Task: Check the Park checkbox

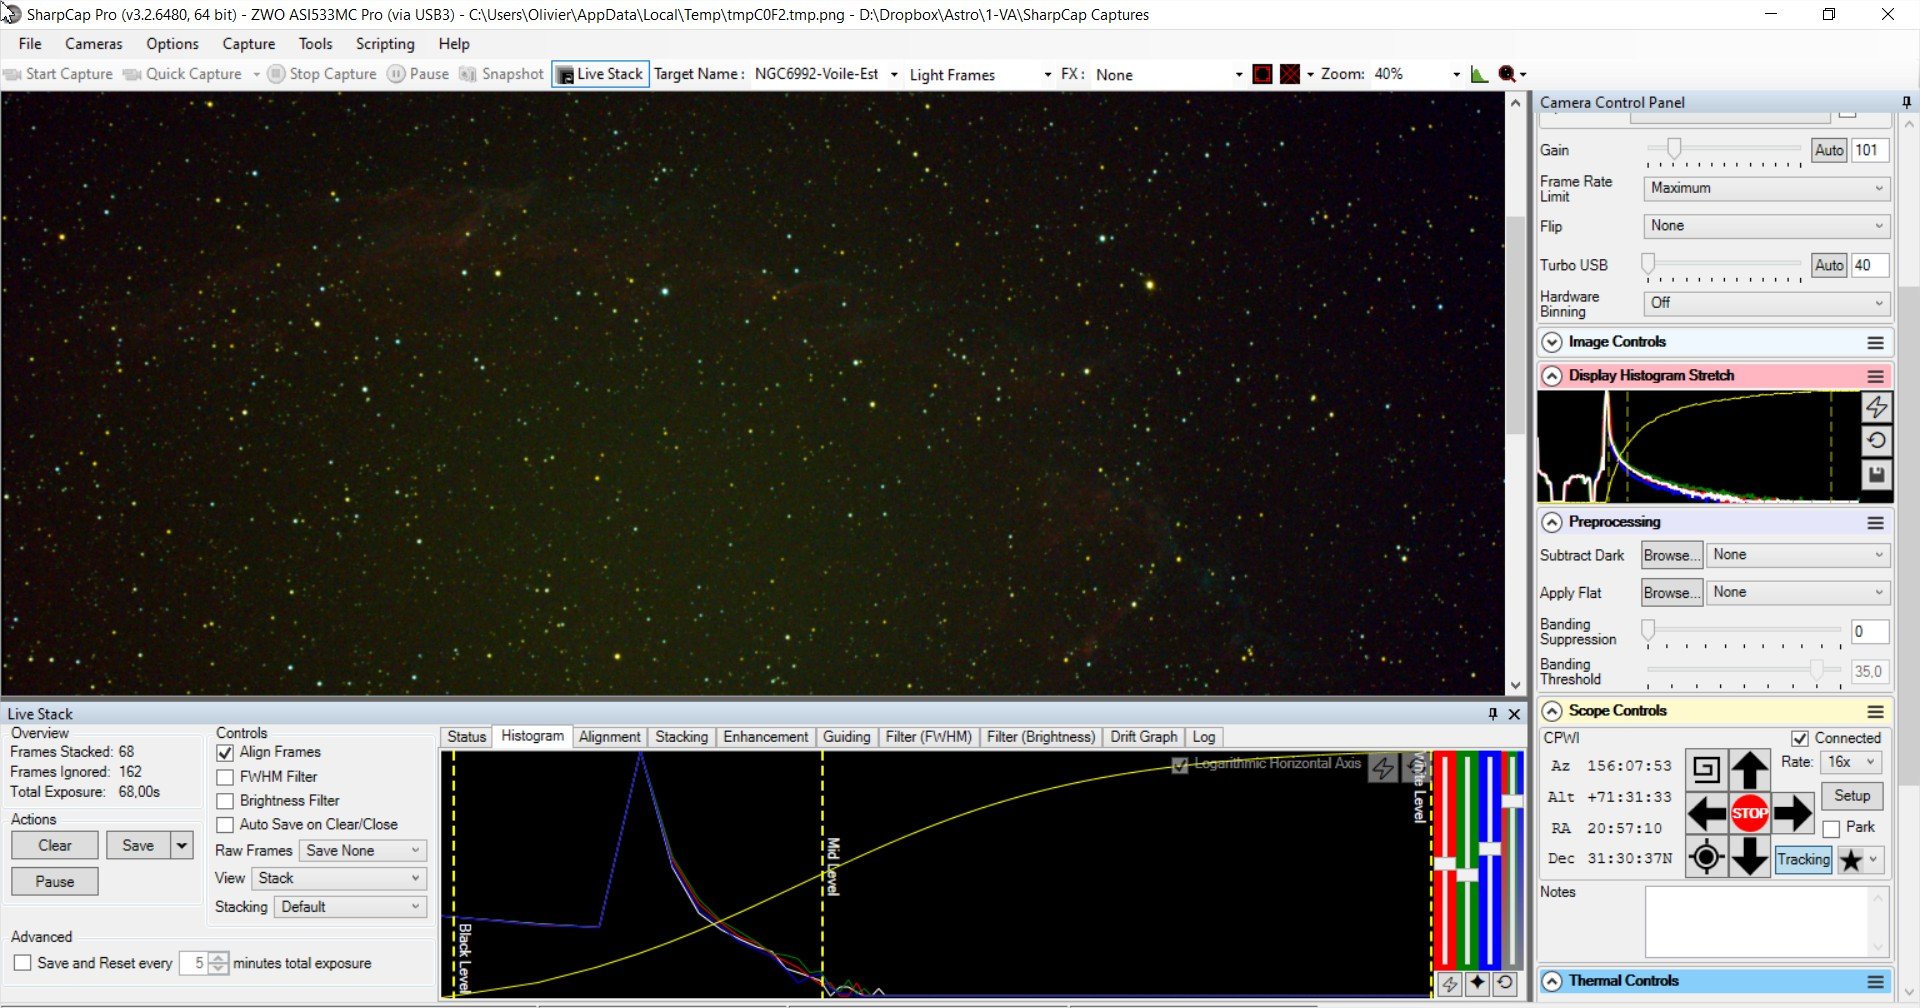Action: (1831, 828)
